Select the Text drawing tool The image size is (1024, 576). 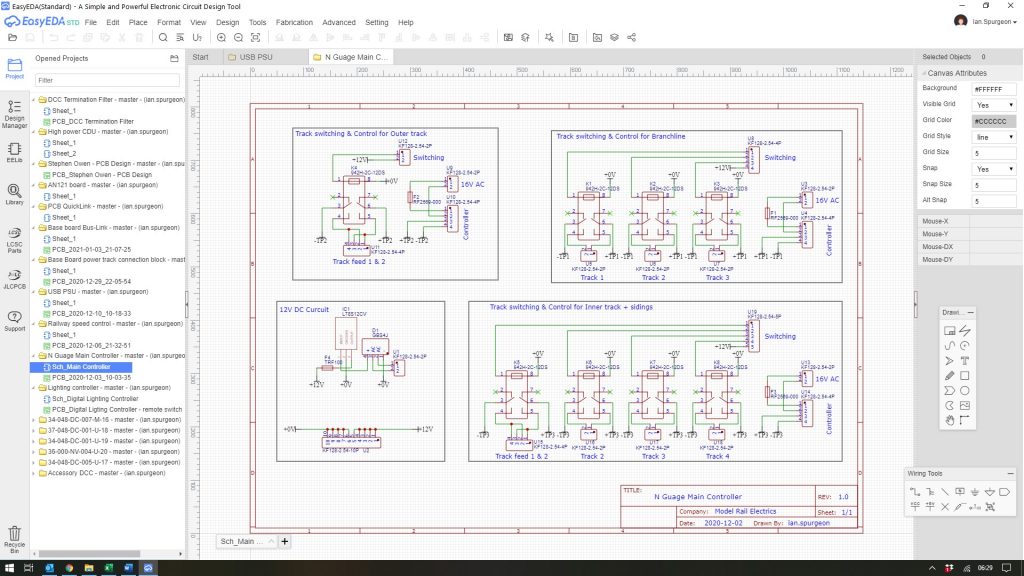point(965,360)
